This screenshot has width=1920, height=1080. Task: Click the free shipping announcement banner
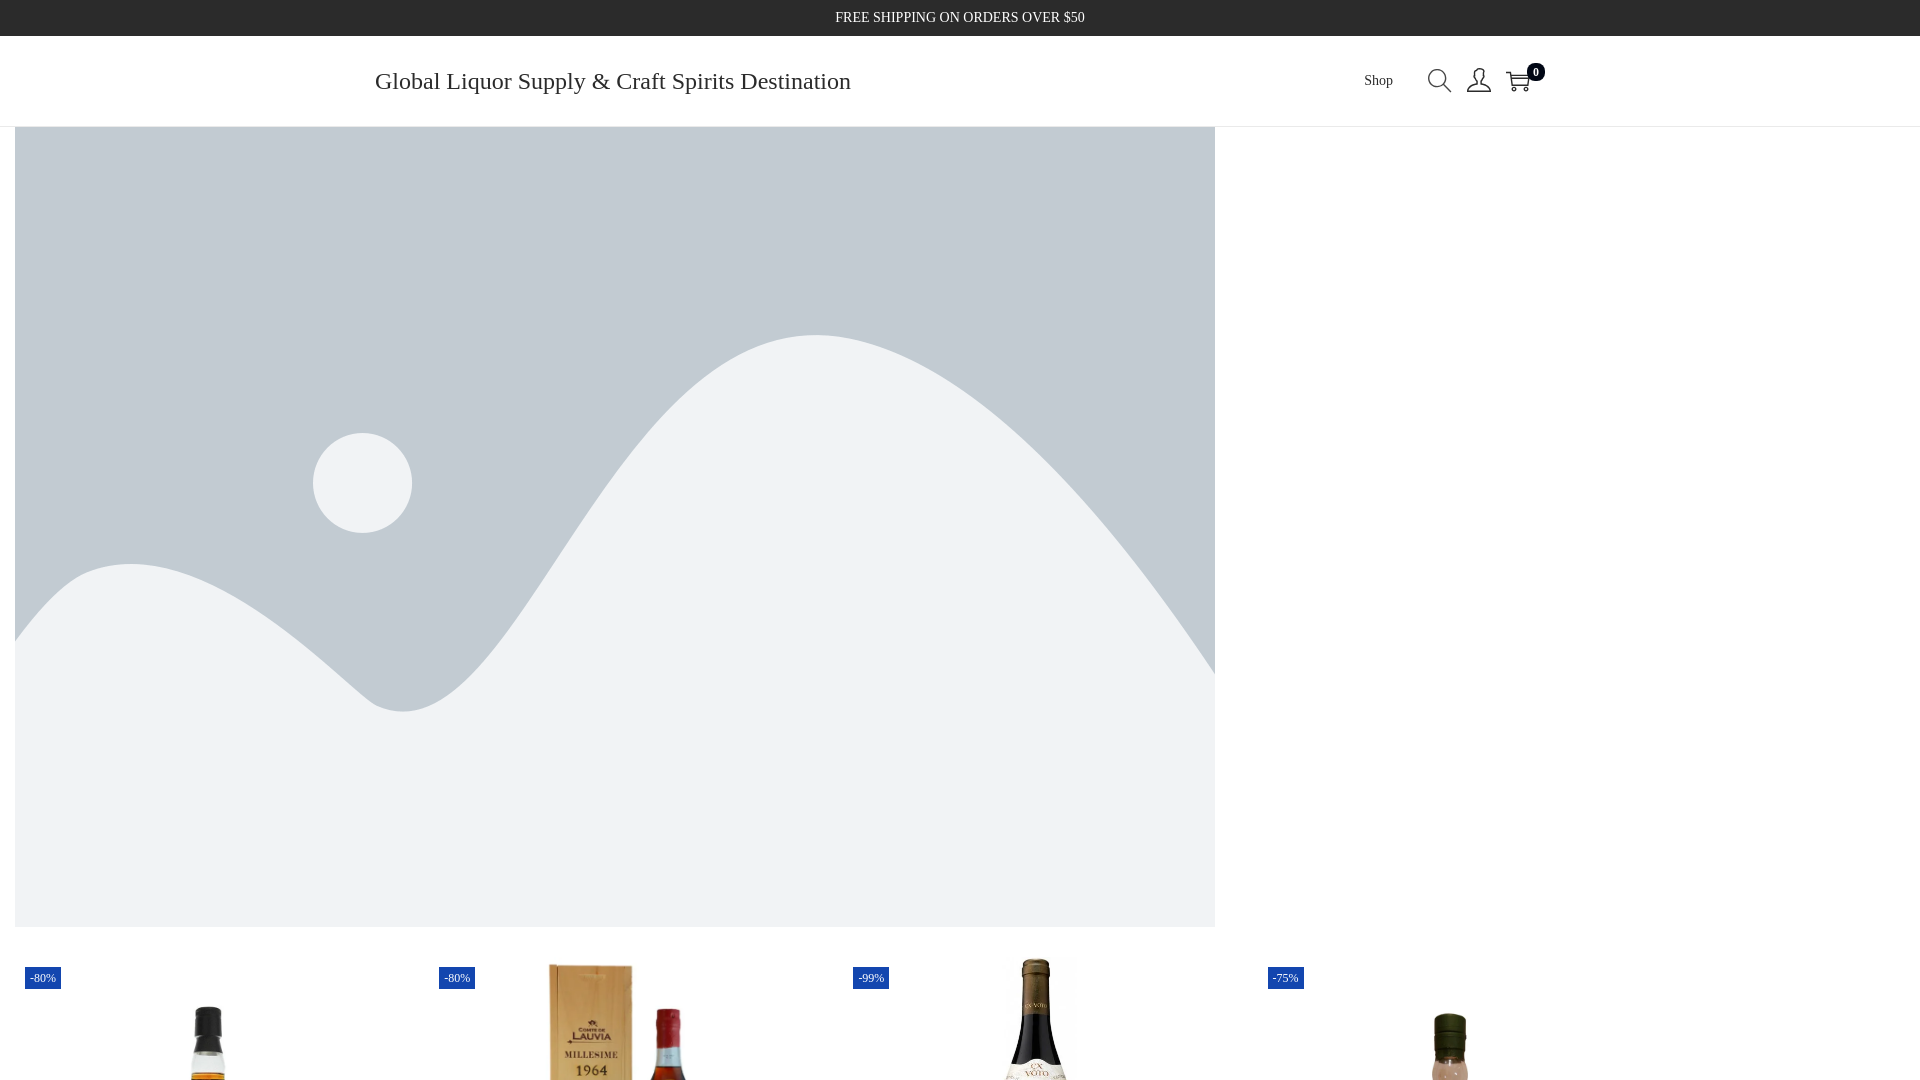[x=960, y=18]
